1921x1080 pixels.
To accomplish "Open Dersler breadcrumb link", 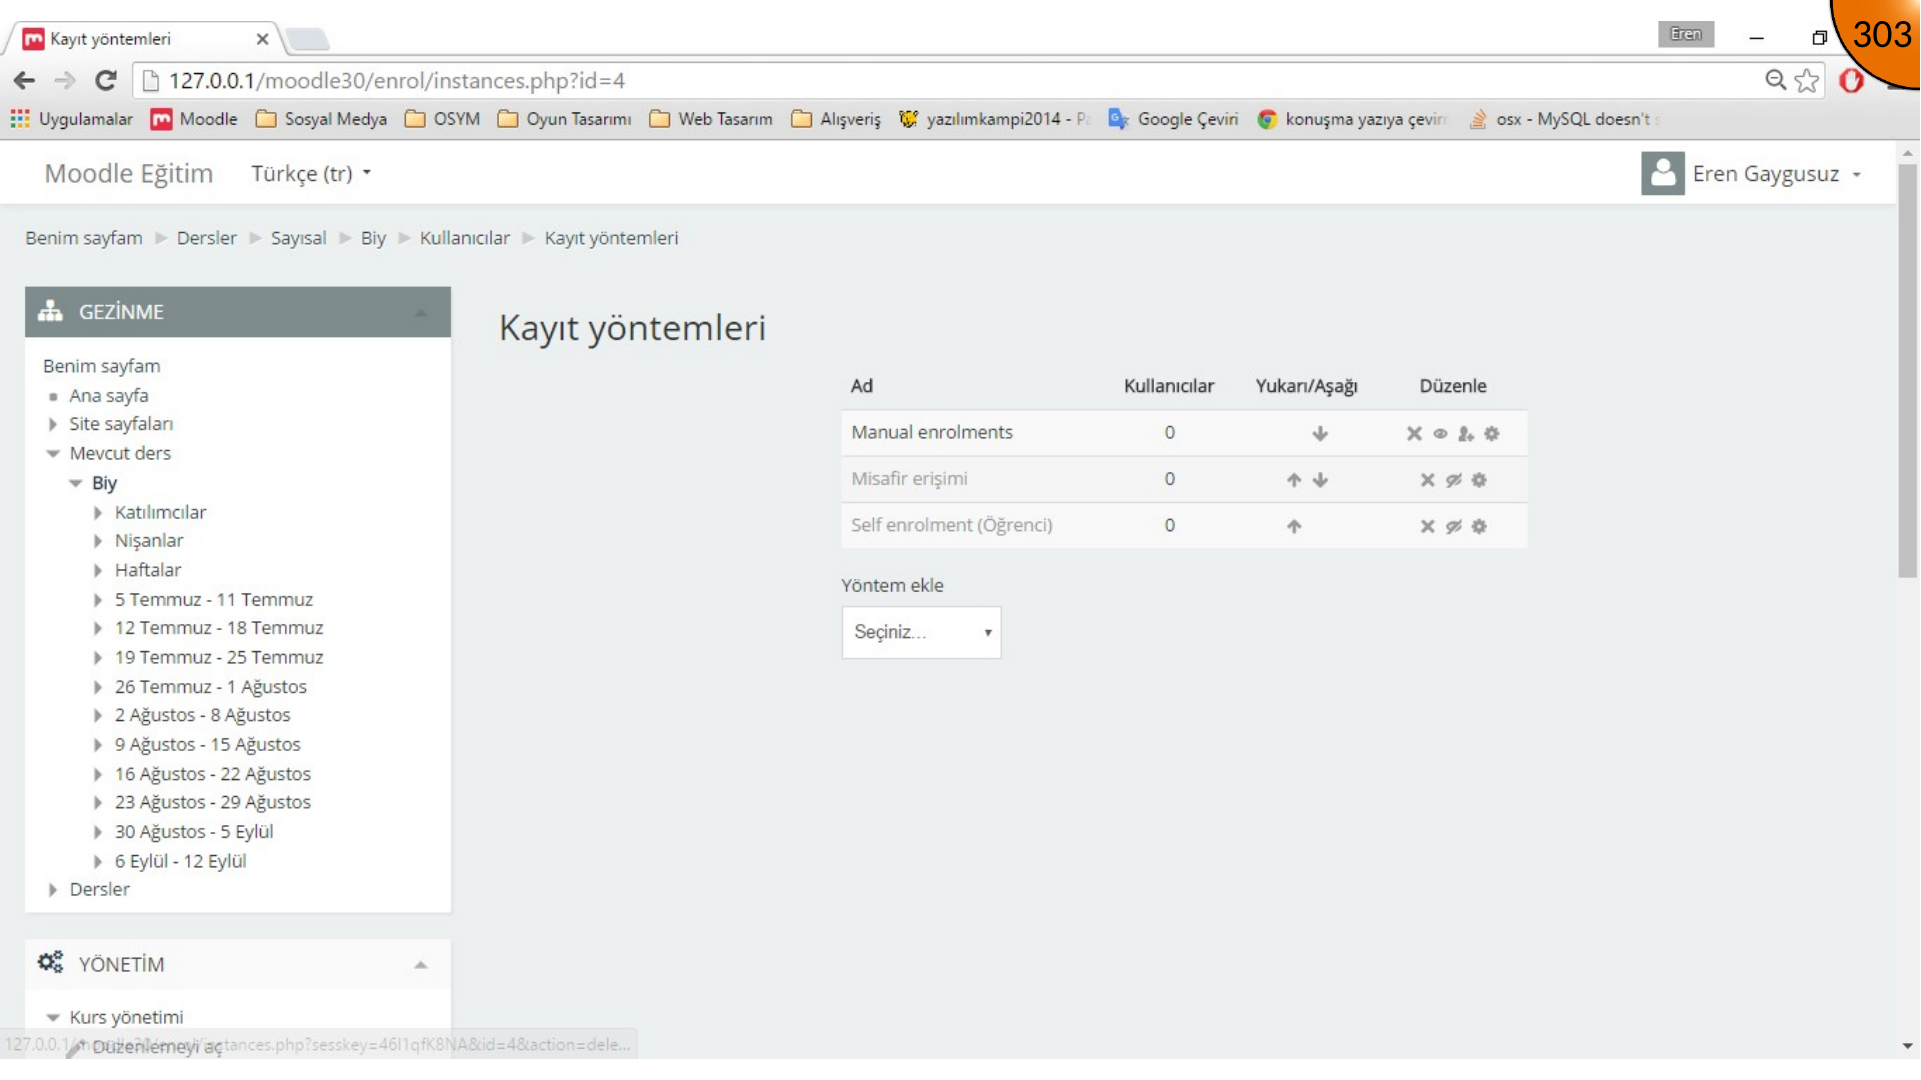I will pyautogui.click(x=207, y=238).
